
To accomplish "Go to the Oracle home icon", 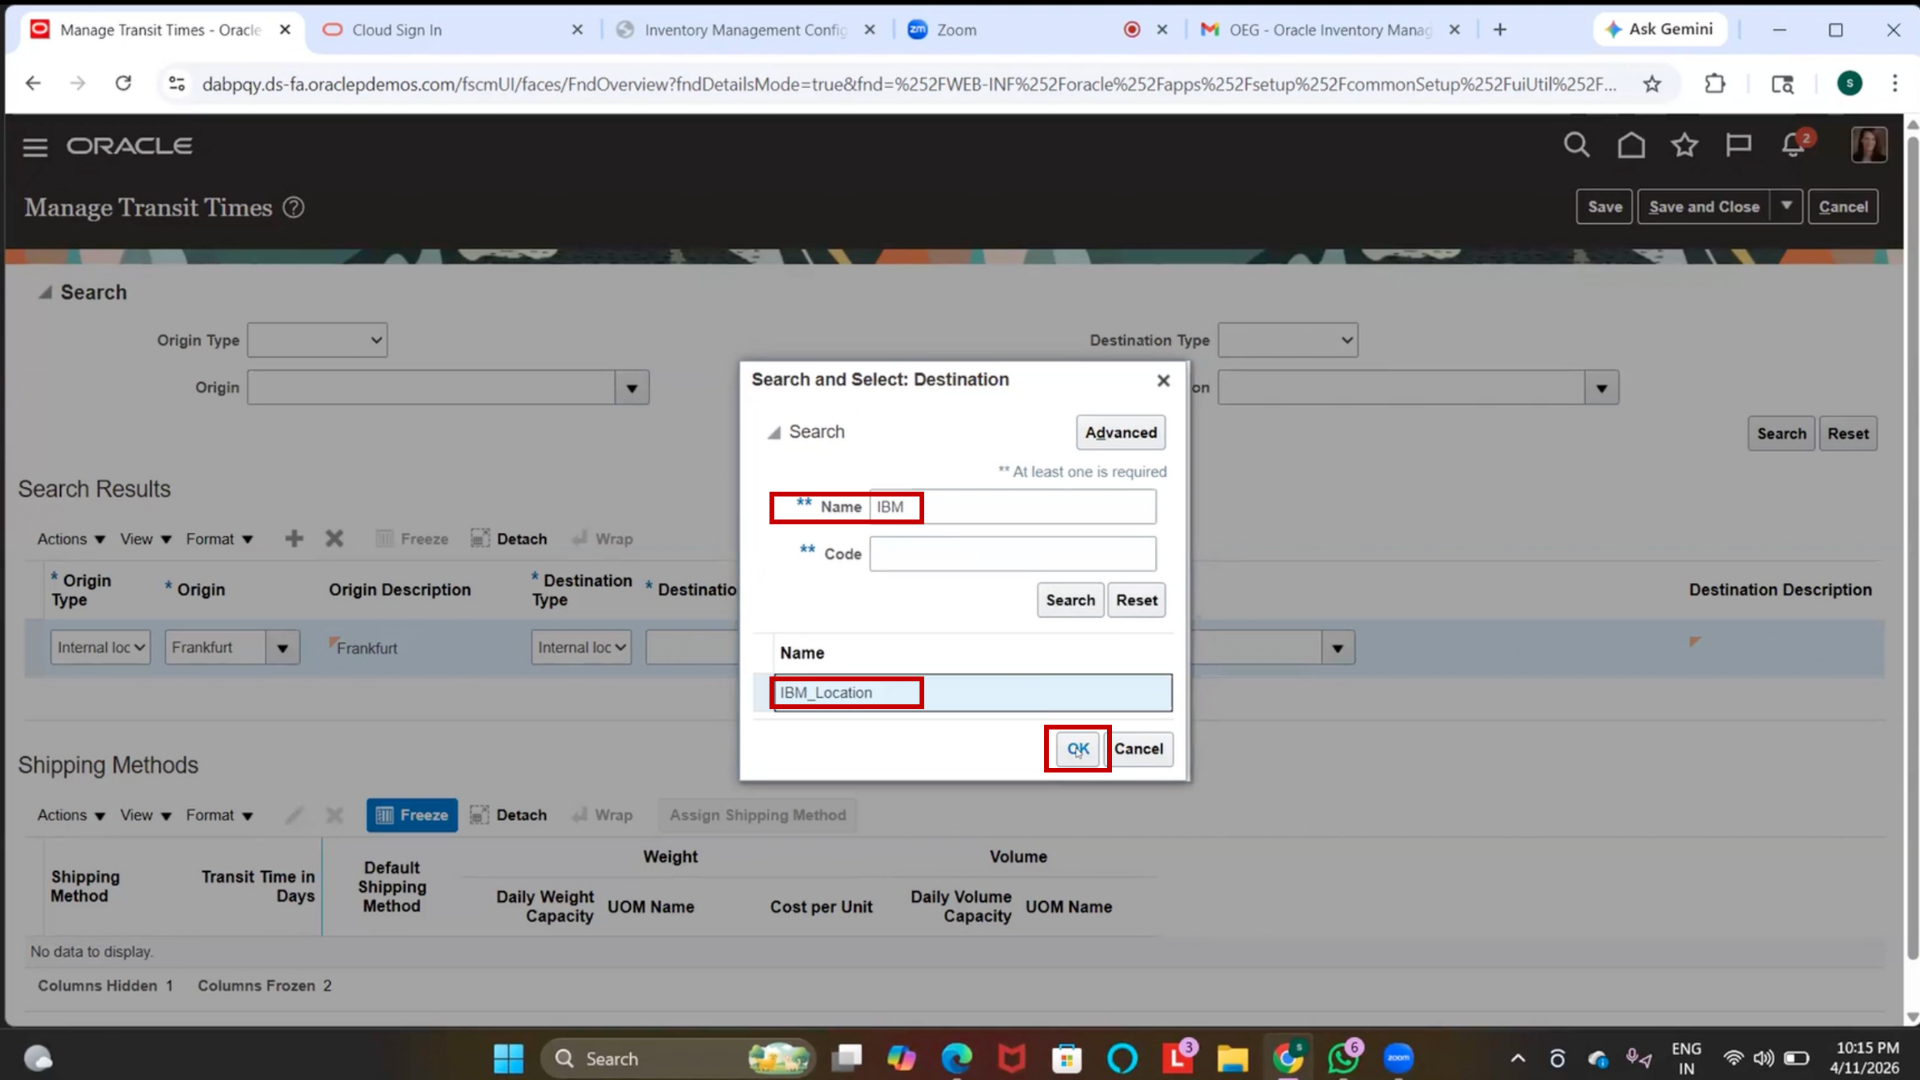I will click(1631, 146).
